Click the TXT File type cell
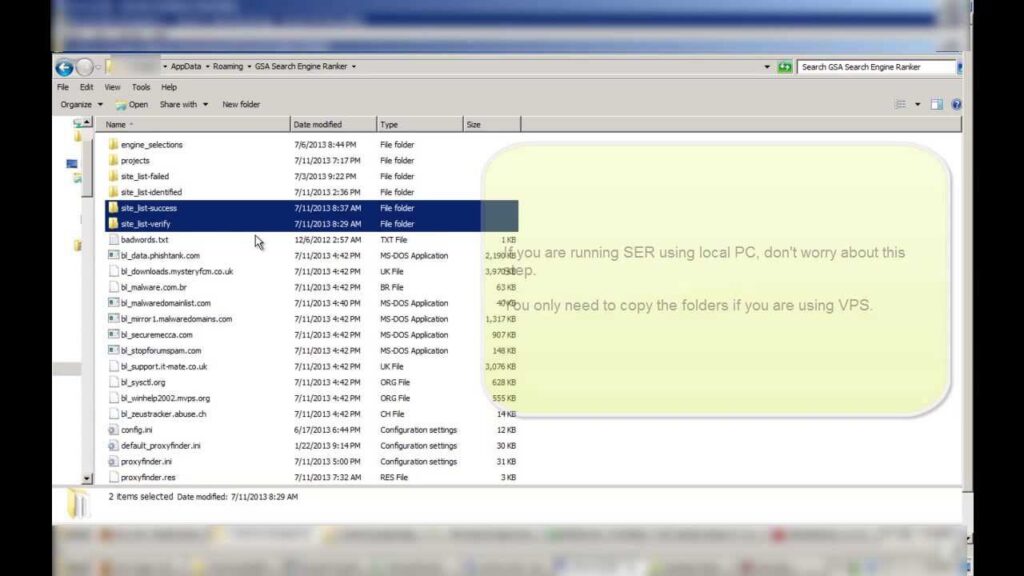The image size is (1024, 576). (x=393, y=240)
